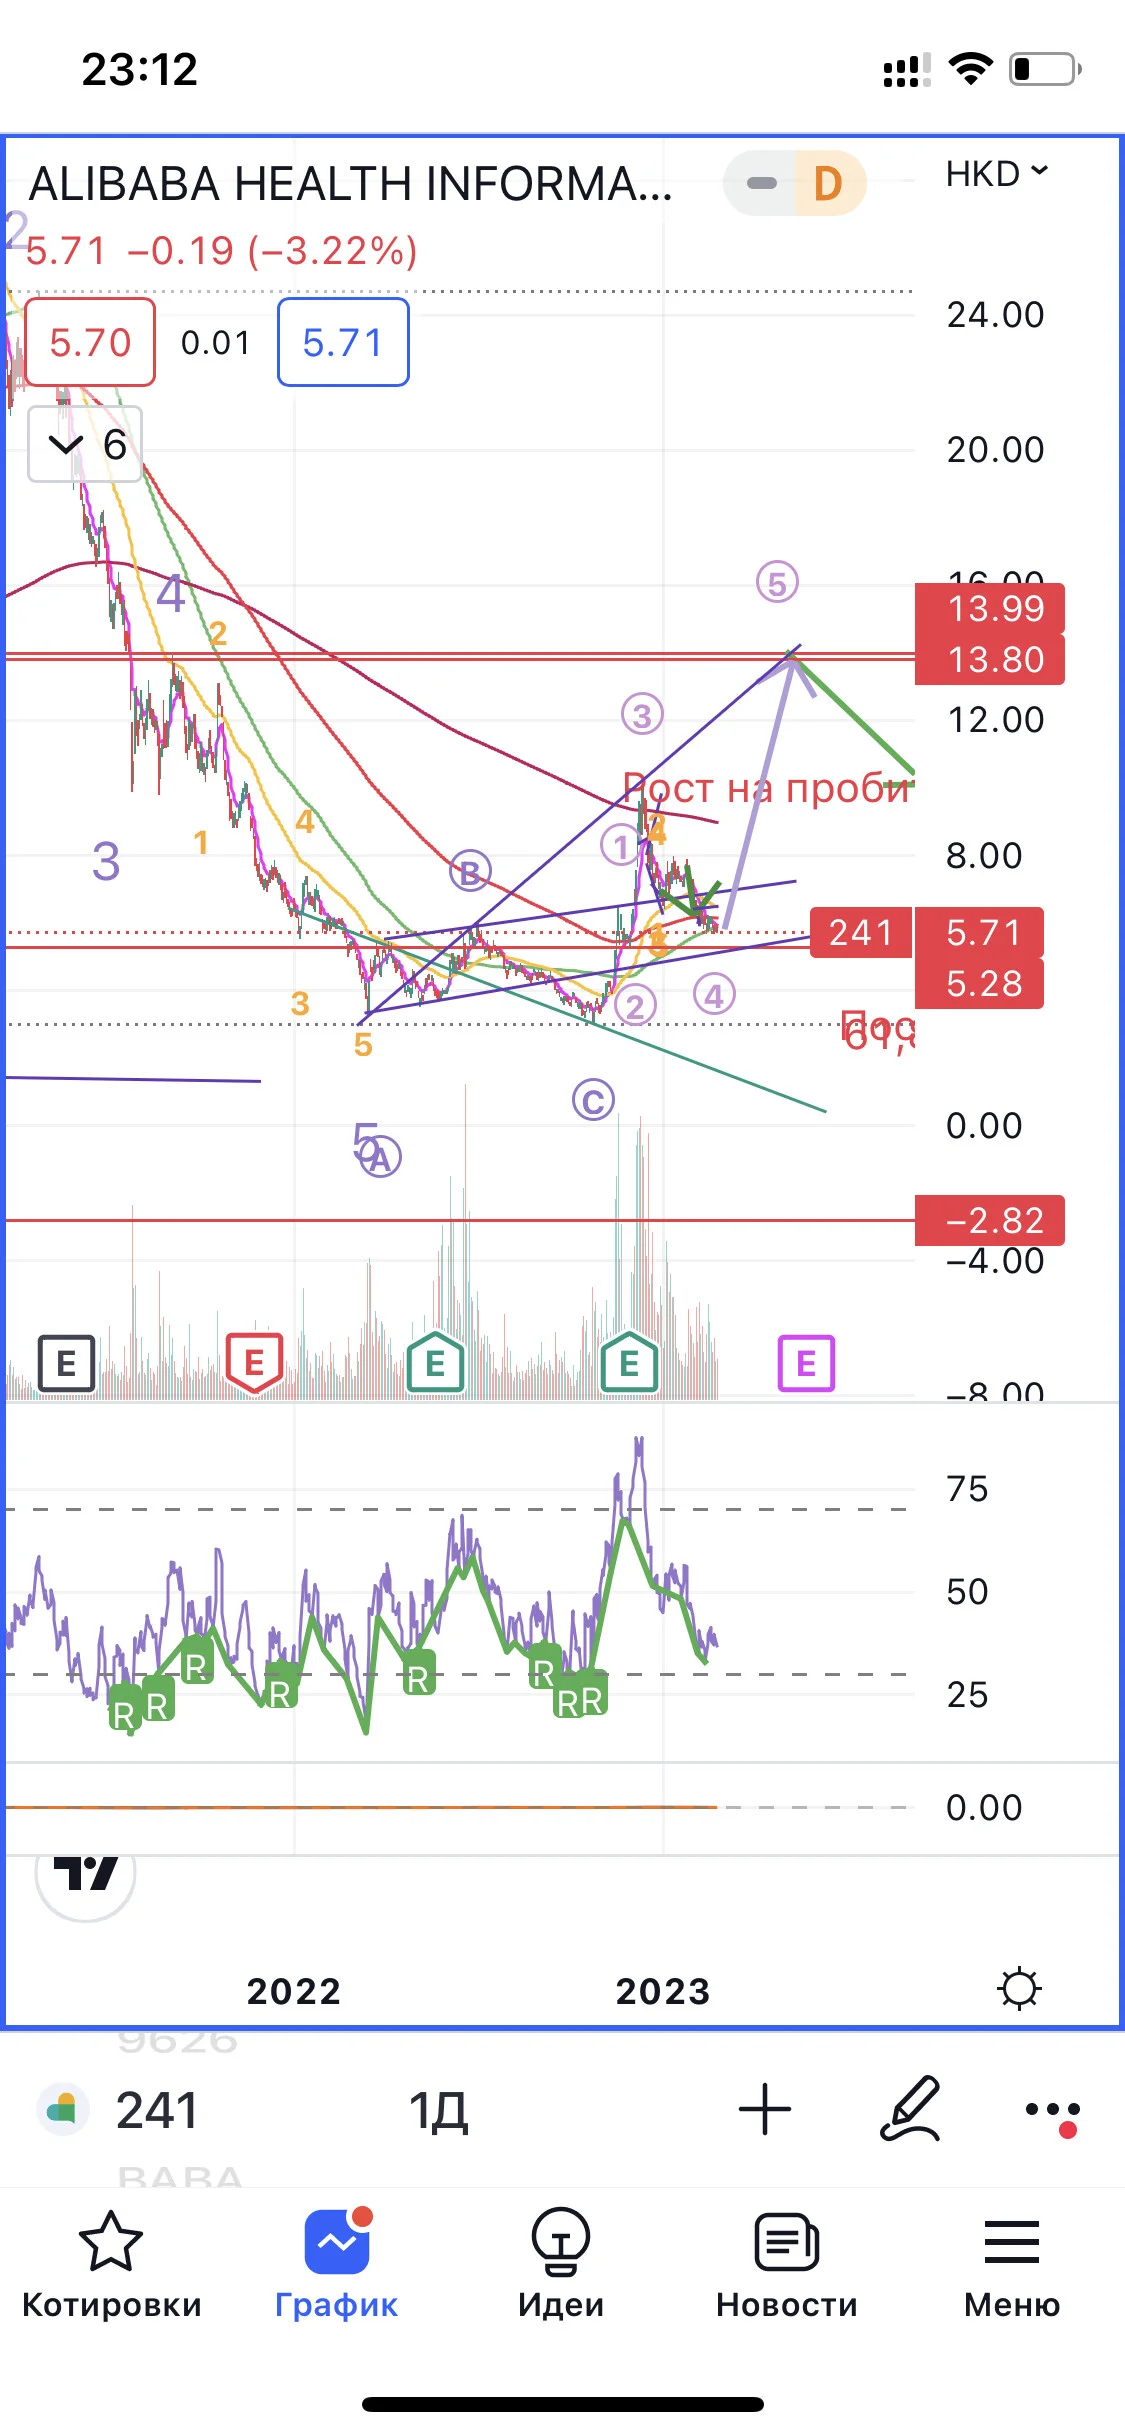The width and height of the screenshot is (1125, 2436).
Task: Open the three-dots more options menu
Action: (x=1053, y=2112)
